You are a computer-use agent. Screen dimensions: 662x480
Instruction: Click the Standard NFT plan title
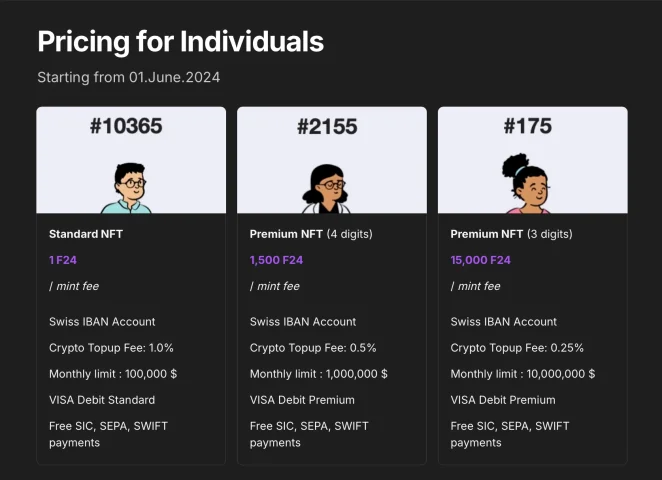point(86,234)
